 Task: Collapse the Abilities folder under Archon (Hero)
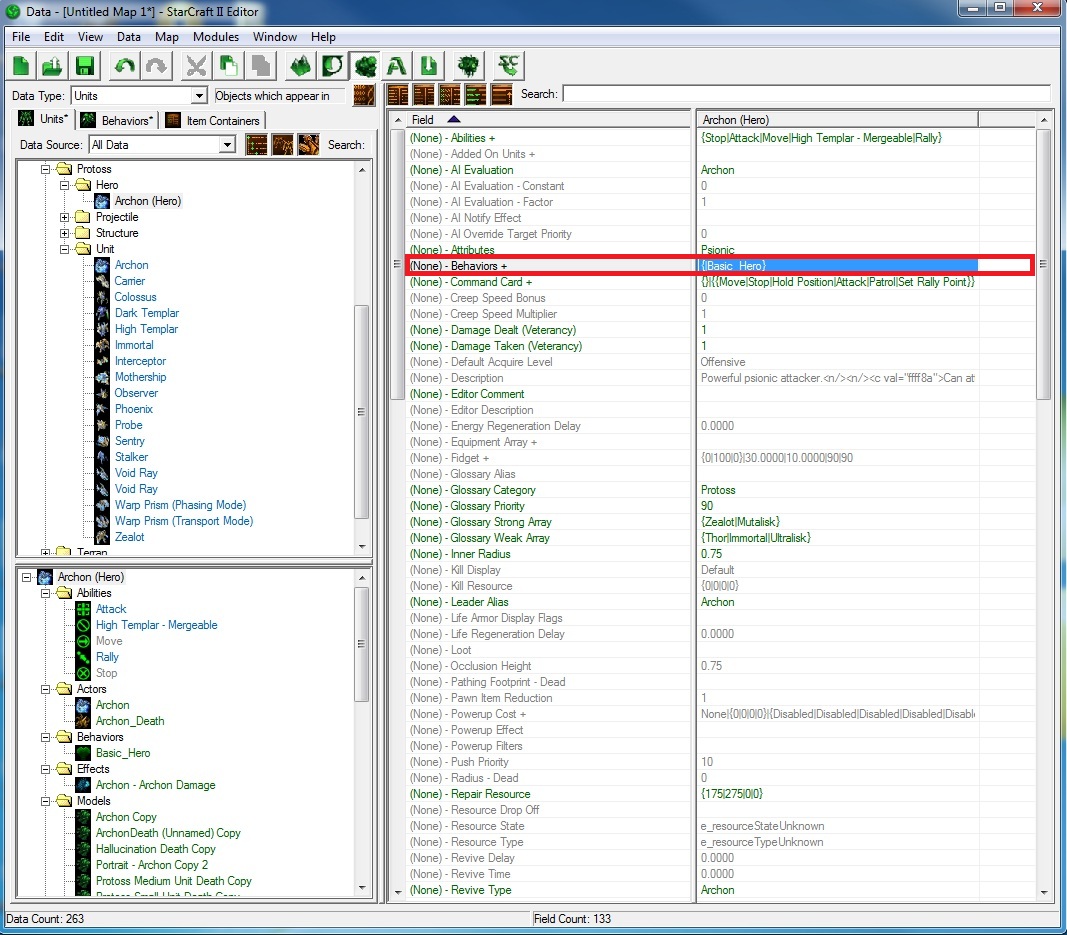pyautogui.click(x=46, y=593)
